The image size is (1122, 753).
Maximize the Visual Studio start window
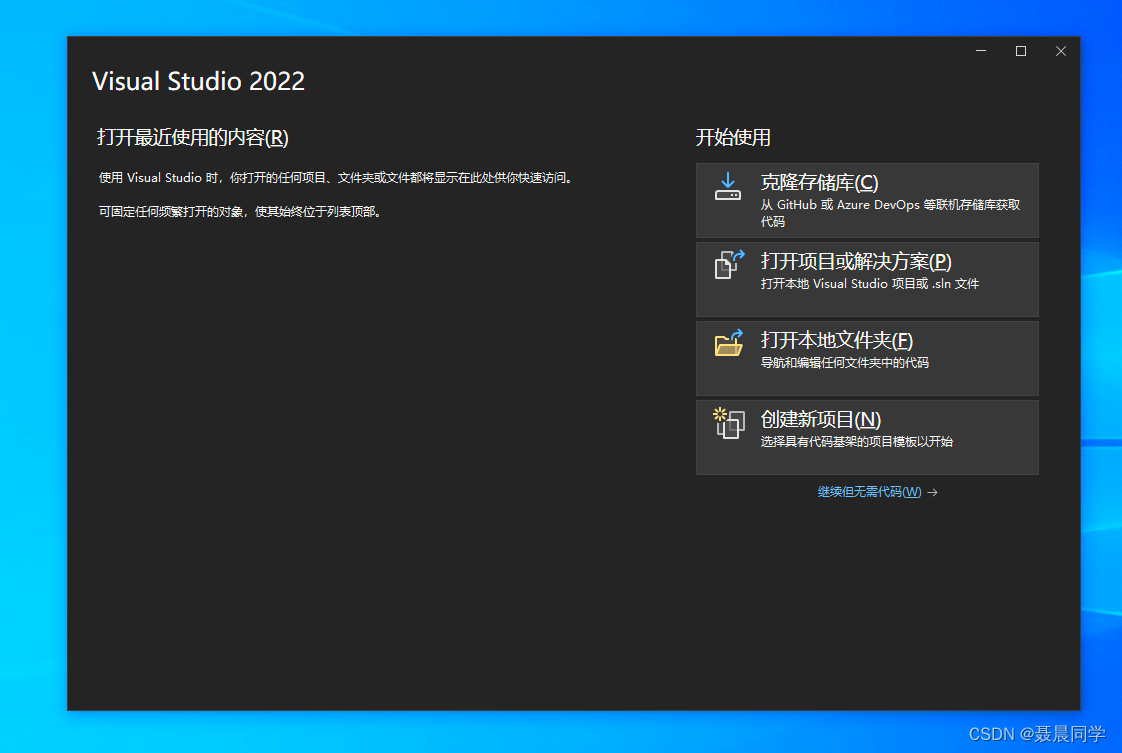pos(1021,51)
